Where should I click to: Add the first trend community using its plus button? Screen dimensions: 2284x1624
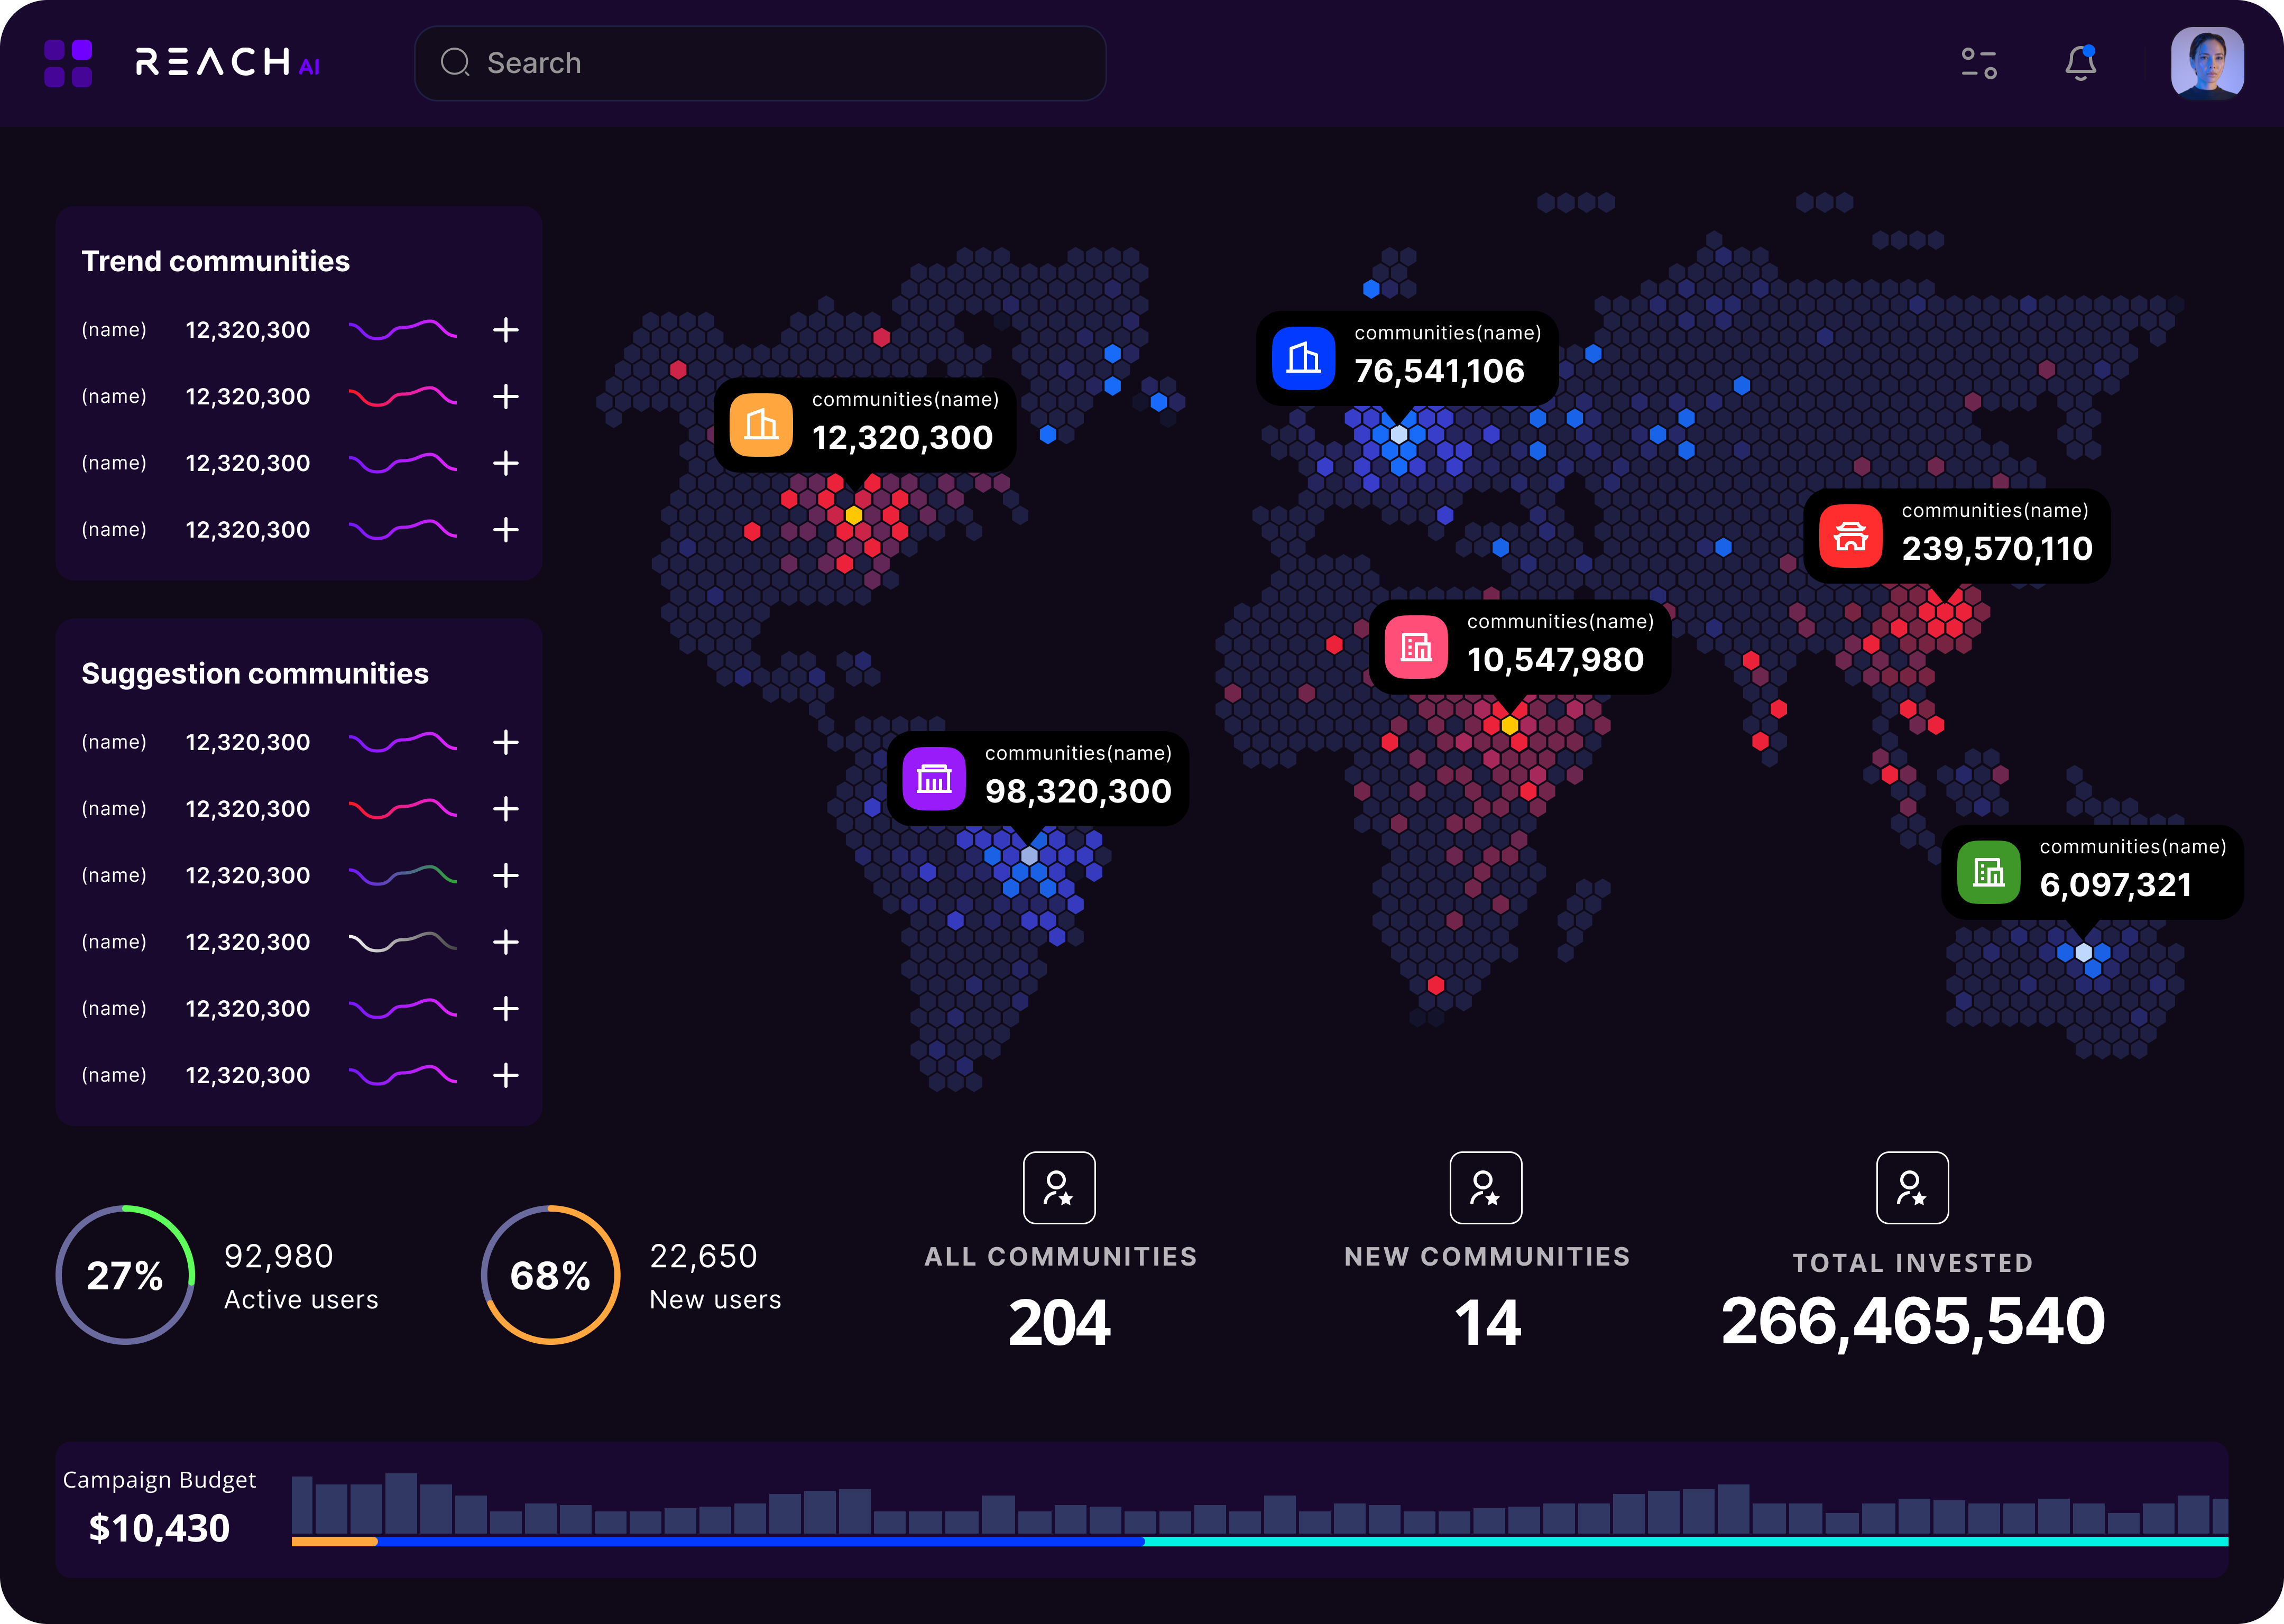tap(506, 330)
